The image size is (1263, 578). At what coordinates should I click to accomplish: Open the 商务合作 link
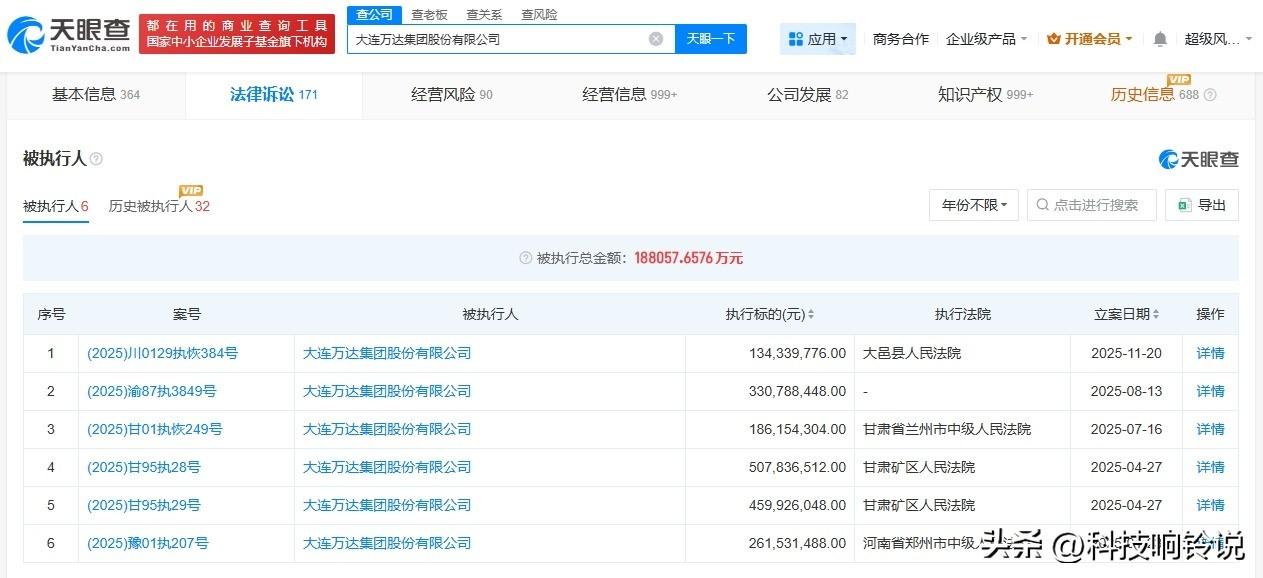901,39
